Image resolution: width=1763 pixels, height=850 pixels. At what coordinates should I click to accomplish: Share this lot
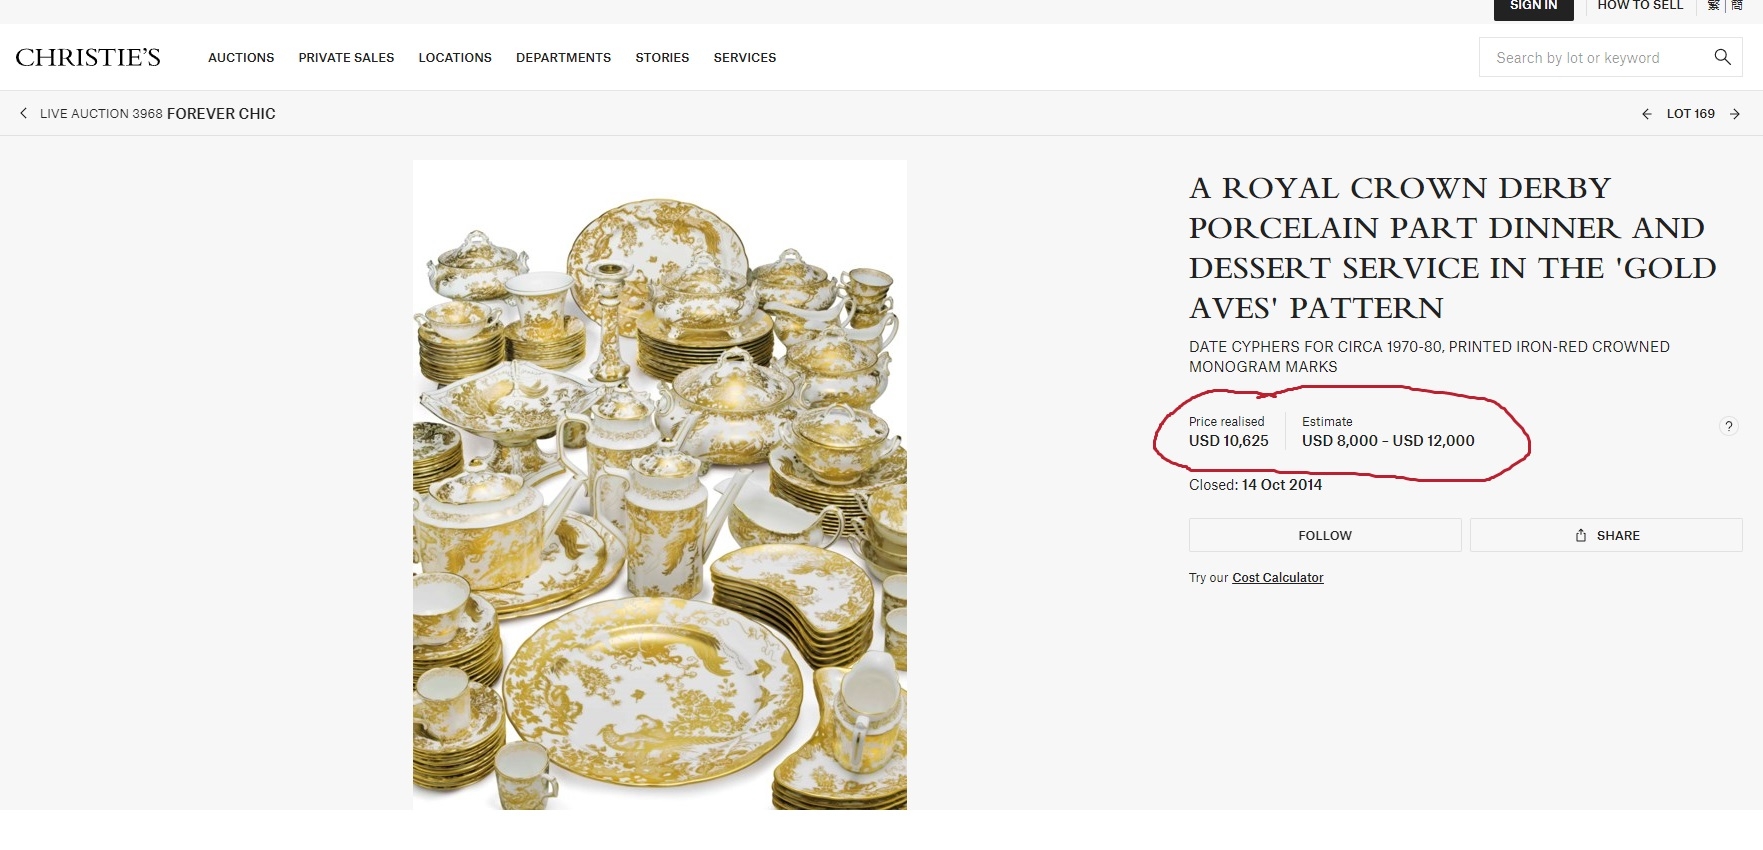click(x=1606, y=535)
